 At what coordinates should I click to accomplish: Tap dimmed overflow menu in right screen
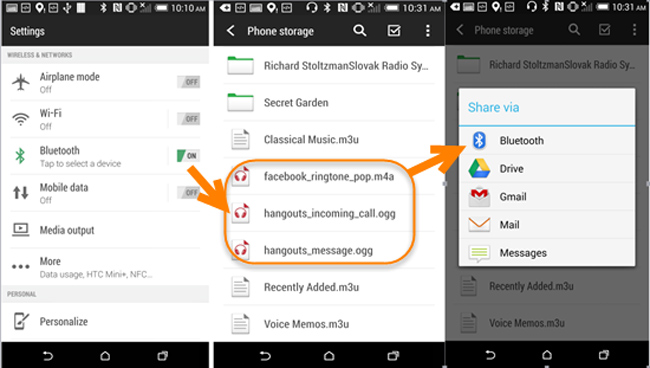click(x=634, y=29)
